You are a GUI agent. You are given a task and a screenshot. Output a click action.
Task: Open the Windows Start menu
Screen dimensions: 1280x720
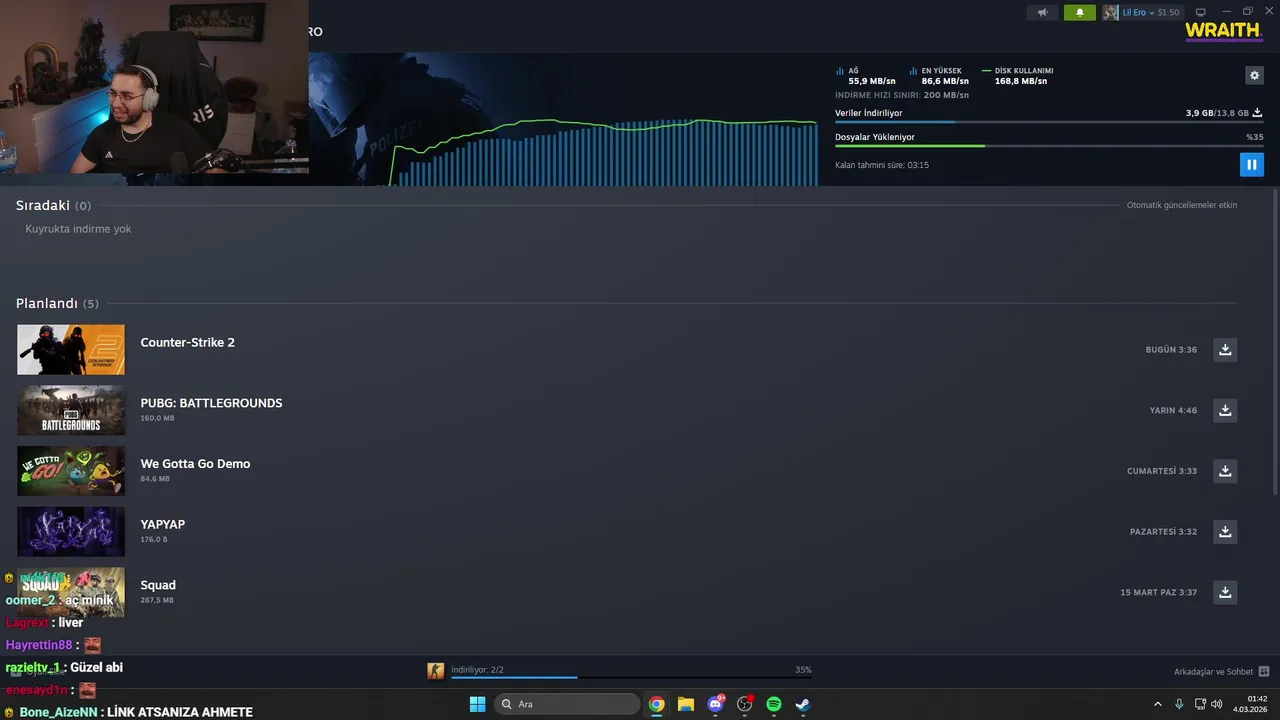[477, 704]
